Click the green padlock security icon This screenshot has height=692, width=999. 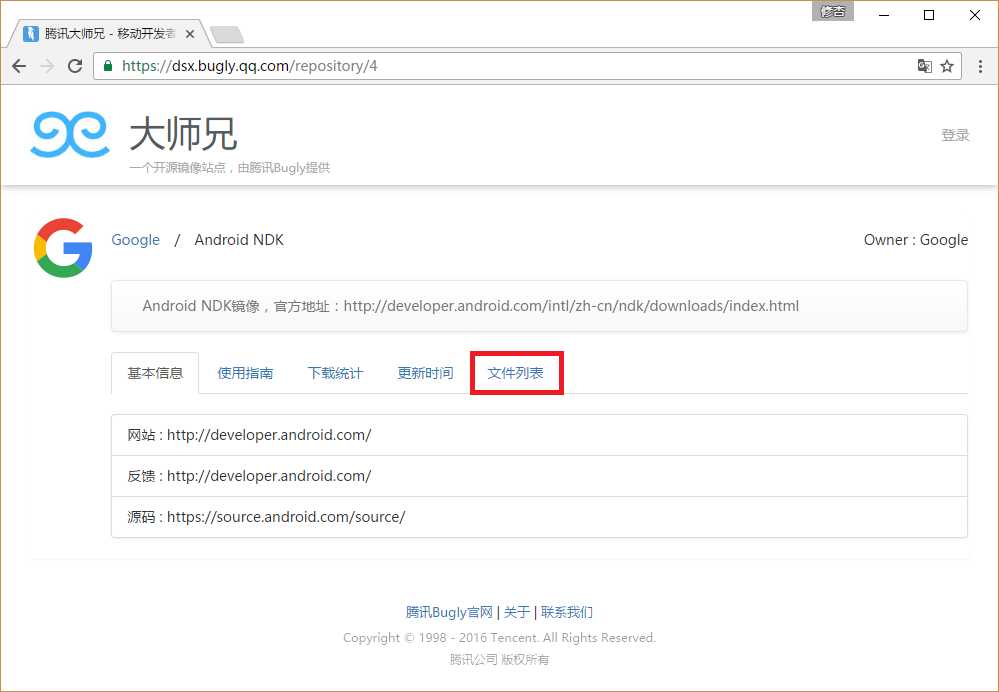[x=108, y=66]
